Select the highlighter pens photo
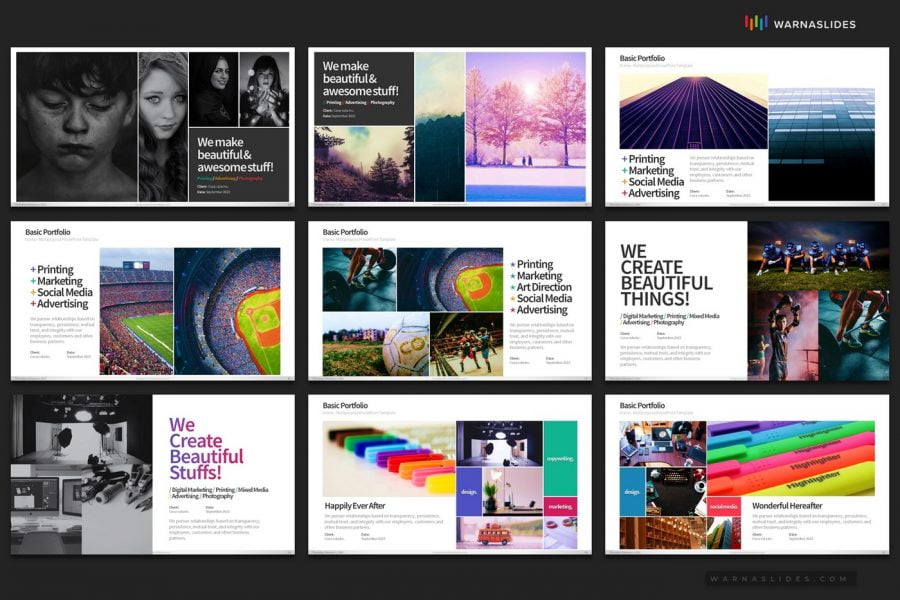 [x=790, y=455]
